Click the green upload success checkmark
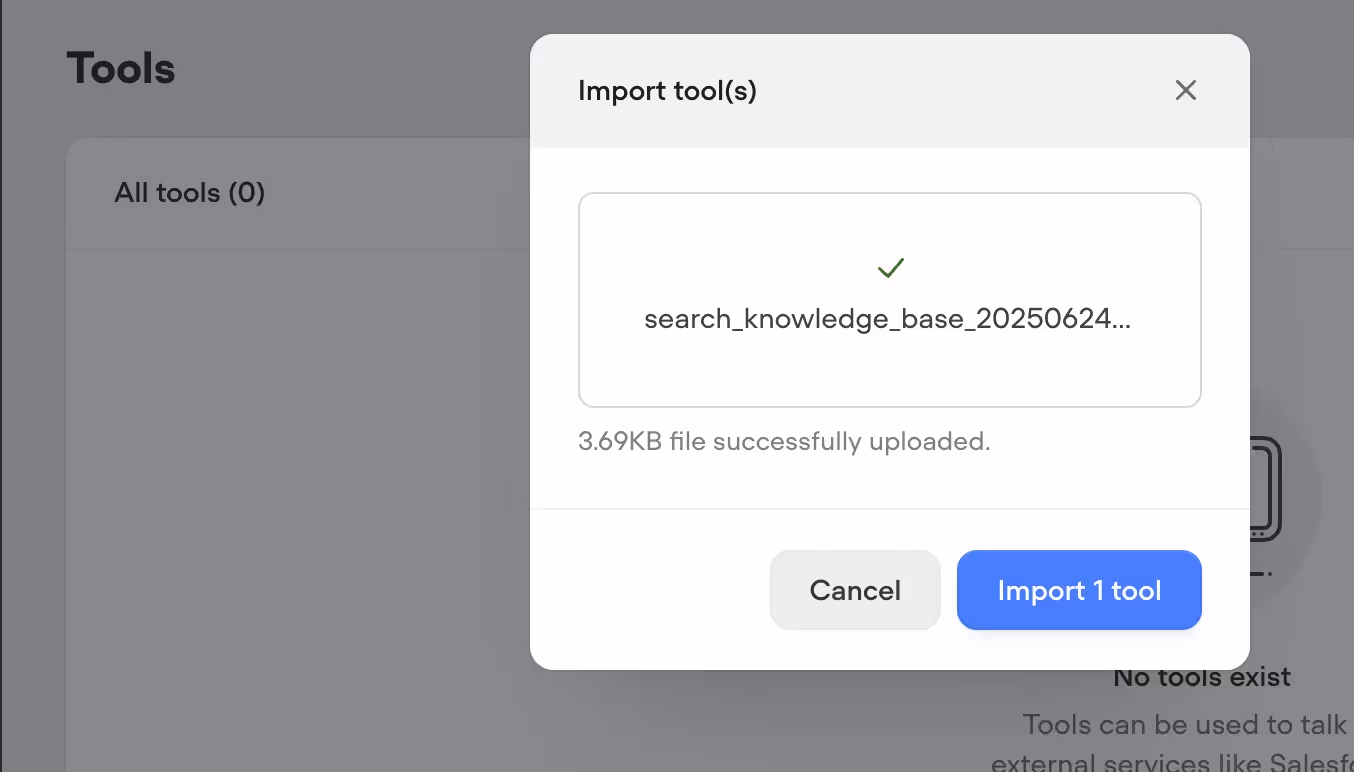The width and height of the screenshot is (1354, 772). coord(890,268)
